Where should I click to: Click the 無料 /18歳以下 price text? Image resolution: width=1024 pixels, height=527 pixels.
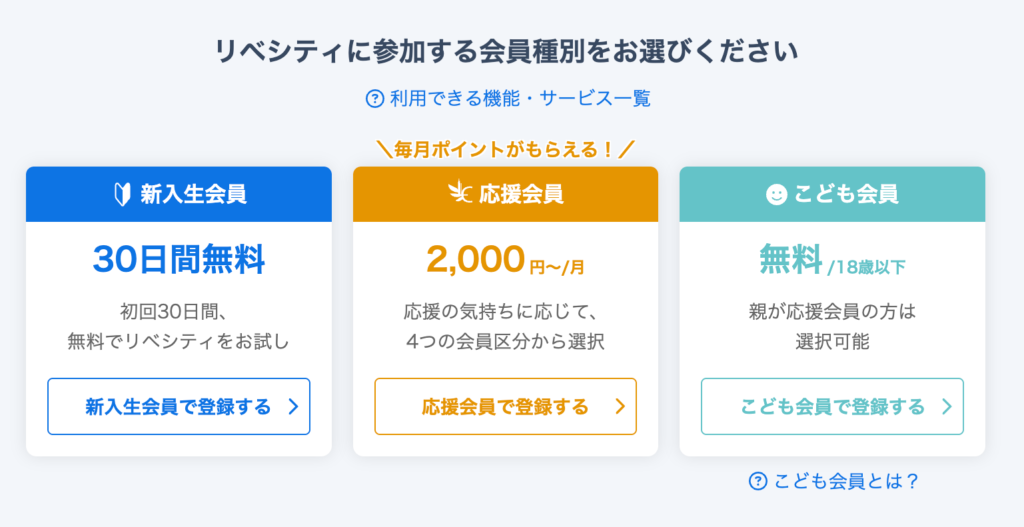pos(832,261)
